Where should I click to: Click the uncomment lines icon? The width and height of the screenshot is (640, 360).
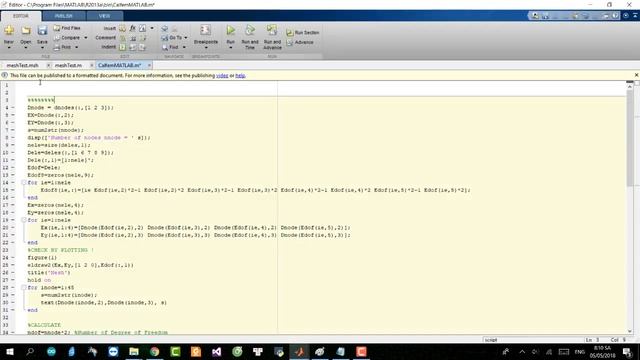pos(133,38)
